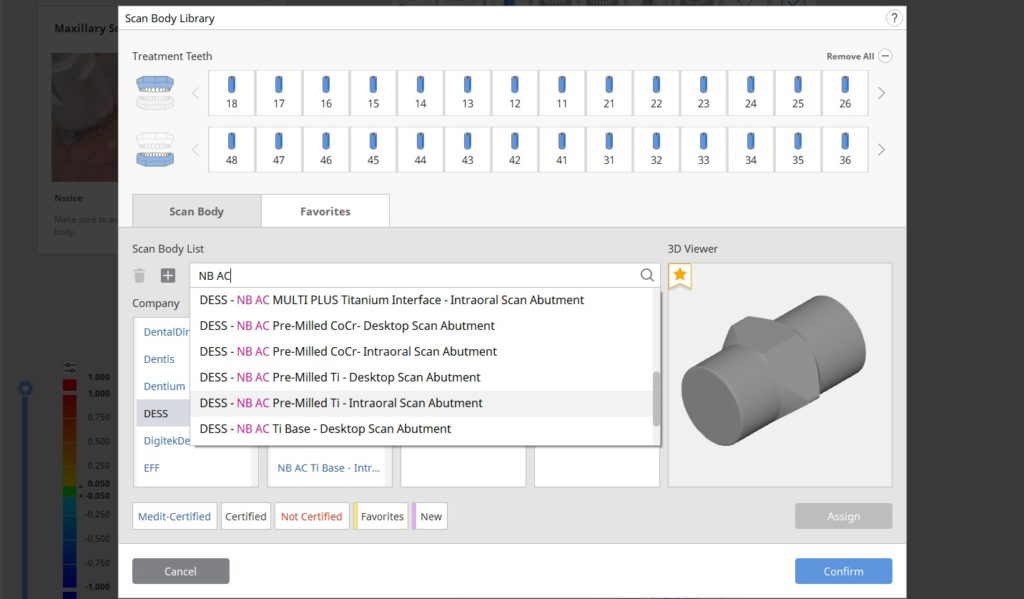
Task: Select the mandible jaw icon
Action: tap(155, 150)
